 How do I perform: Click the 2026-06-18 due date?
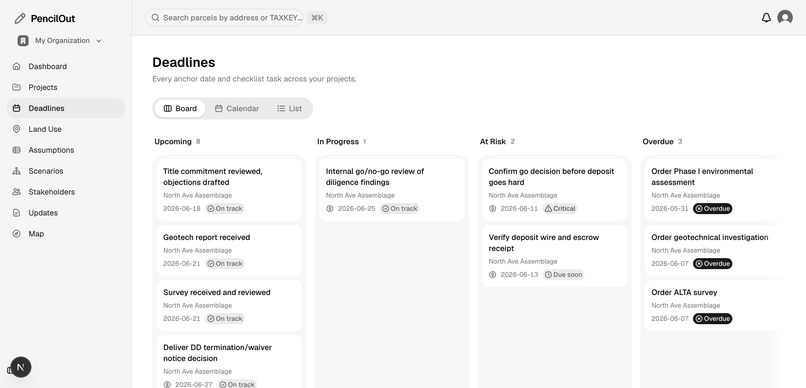[x=182, y=209]
